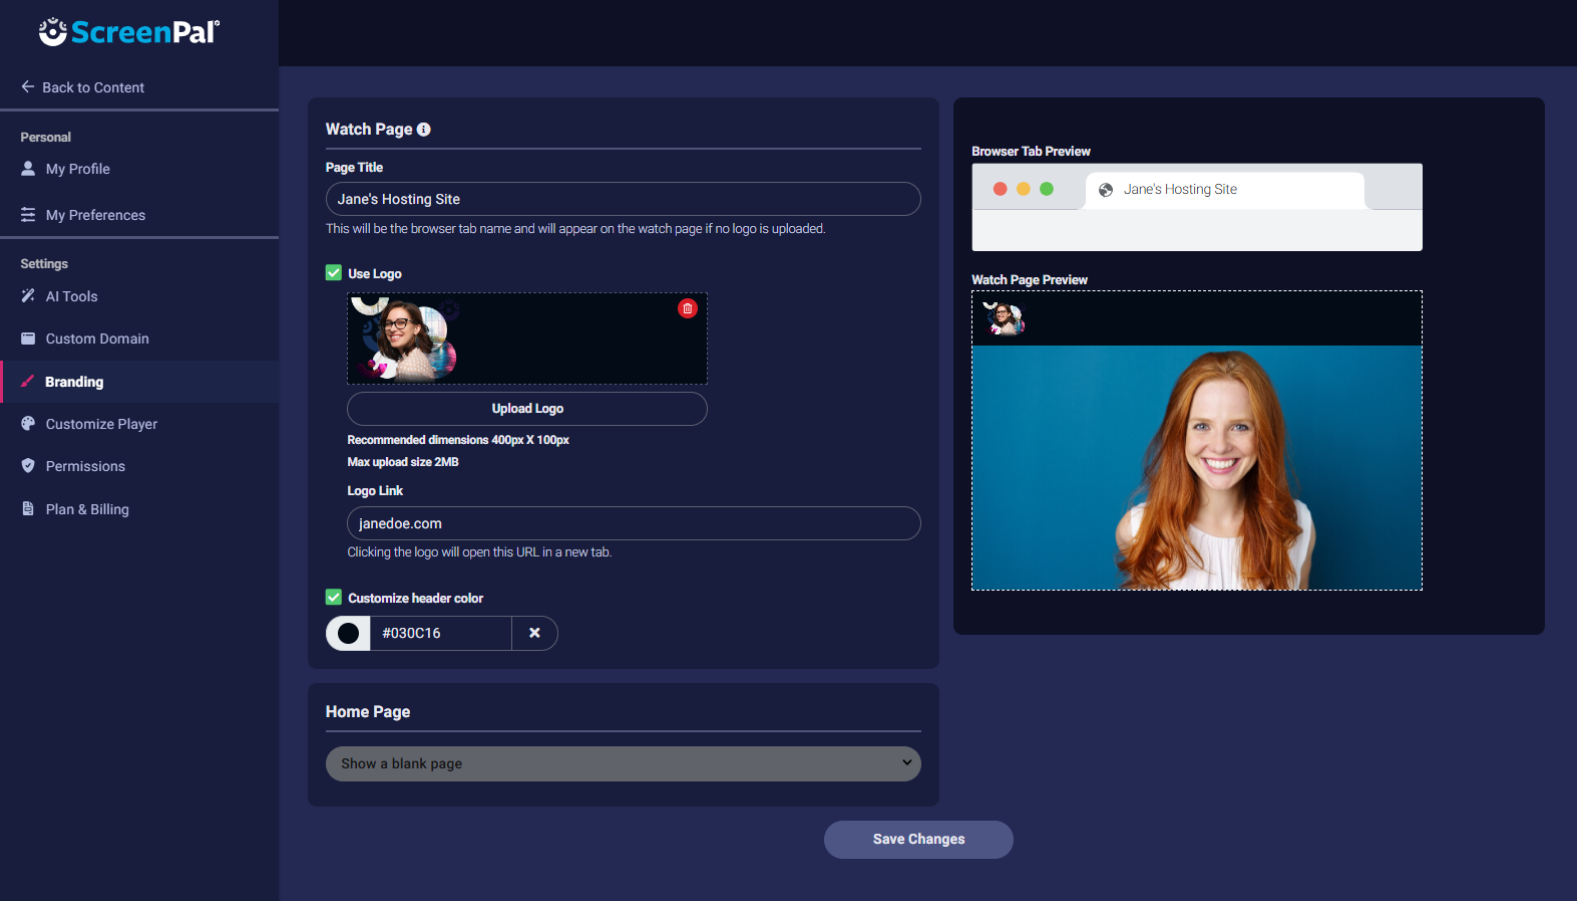Open the black header color swatch
This screenshot has width=1577, height=901.
click(x=348, y=633)
